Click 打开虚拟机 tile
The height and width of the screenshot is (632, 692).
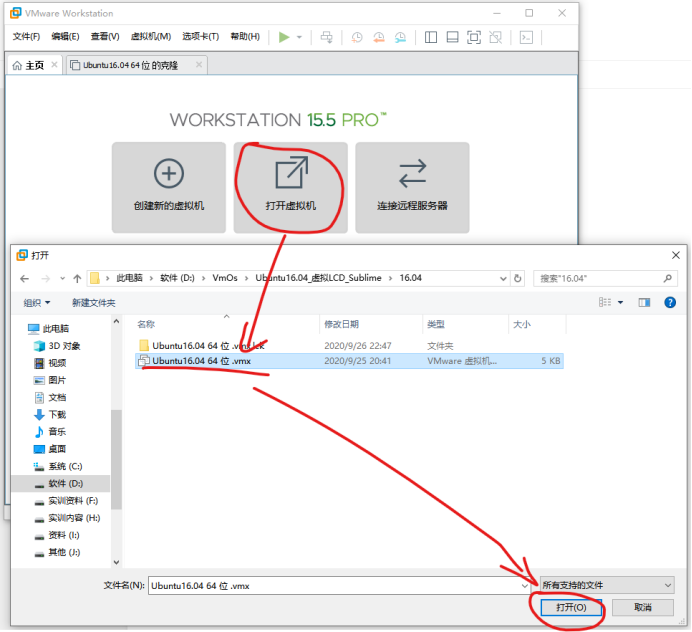(x=291, y=187)
